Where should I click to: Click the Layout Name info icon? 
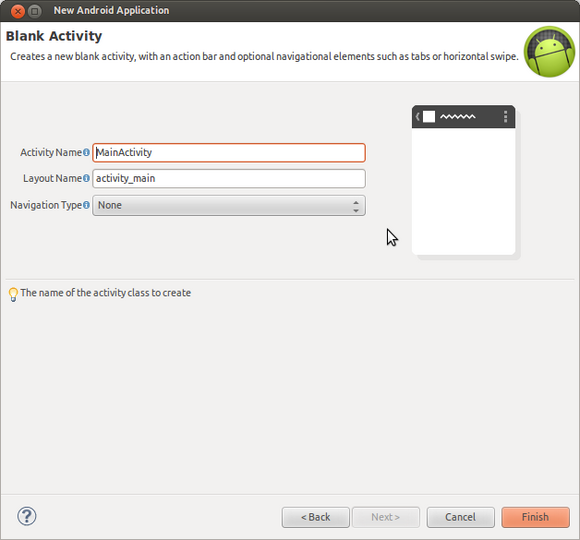[x=86, y=178]
